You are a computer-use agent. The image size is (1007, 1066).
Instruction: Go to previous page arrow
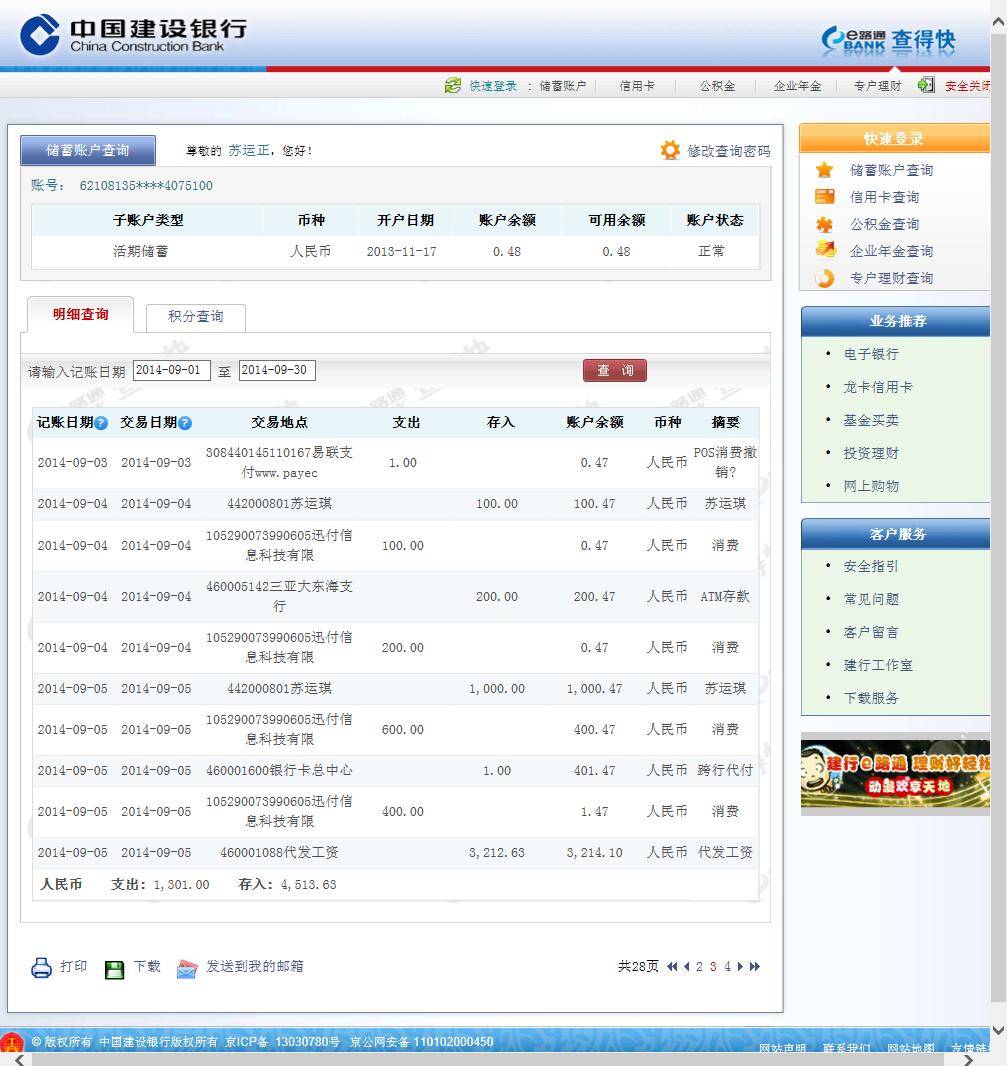click(686, 967)
